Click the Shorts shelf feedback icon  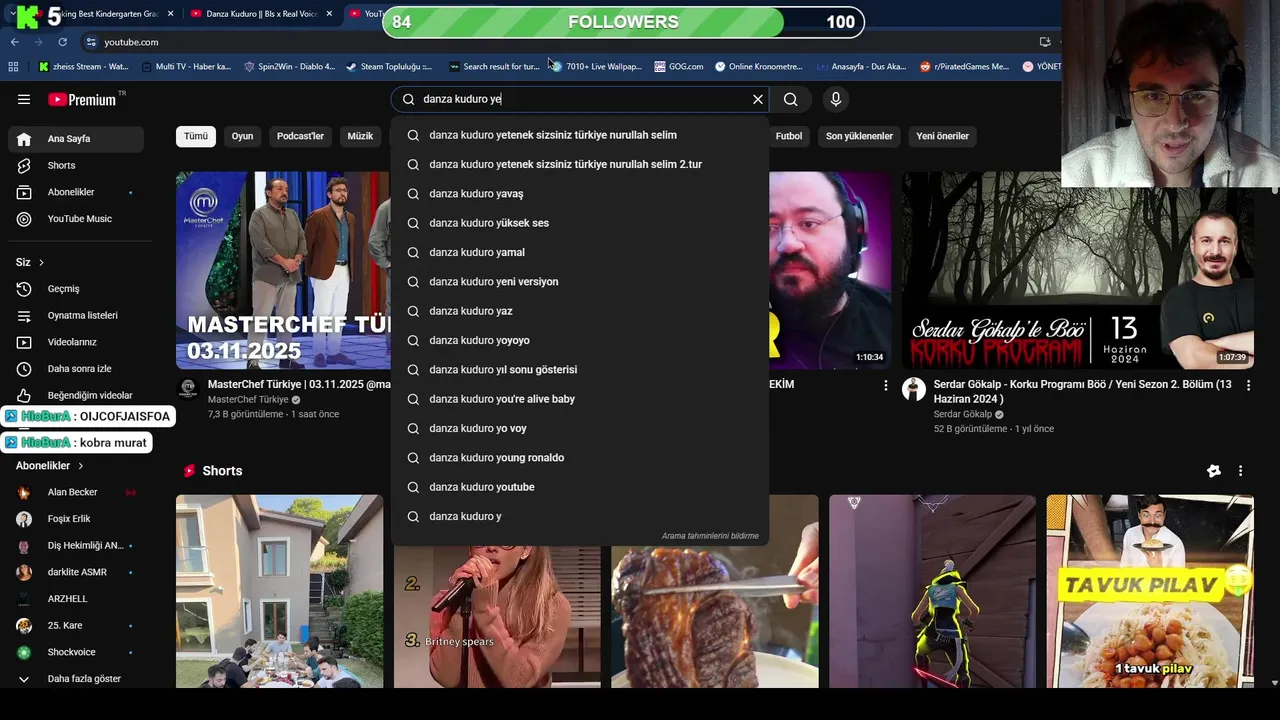tap(1214, 471)
